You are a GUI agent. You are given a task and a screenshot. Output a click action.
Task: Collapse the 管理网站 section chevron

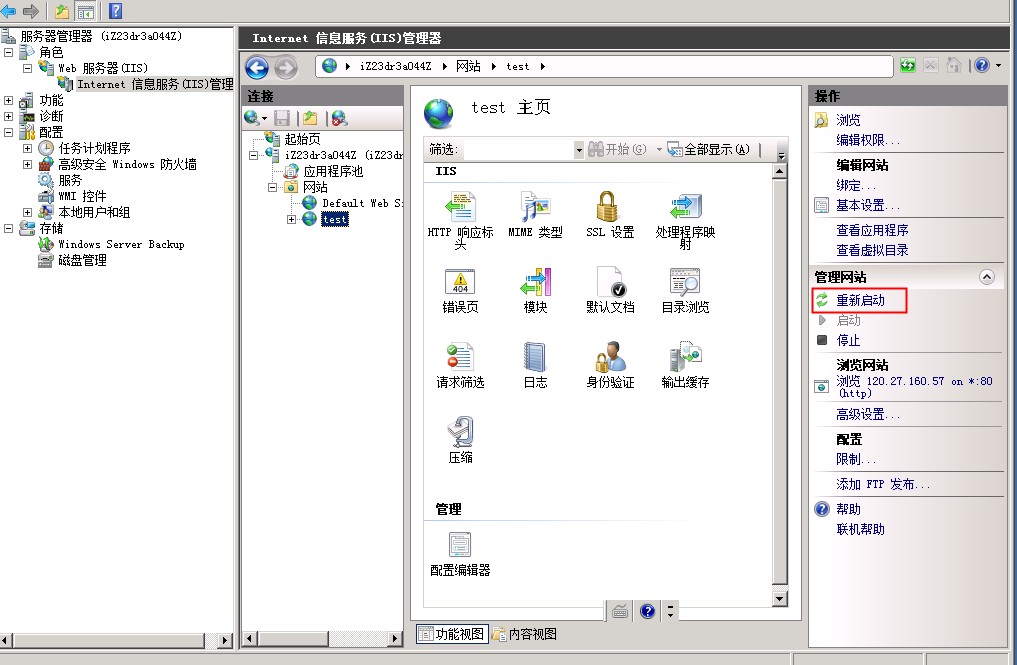pyautogui.click(x=987, y=277)
